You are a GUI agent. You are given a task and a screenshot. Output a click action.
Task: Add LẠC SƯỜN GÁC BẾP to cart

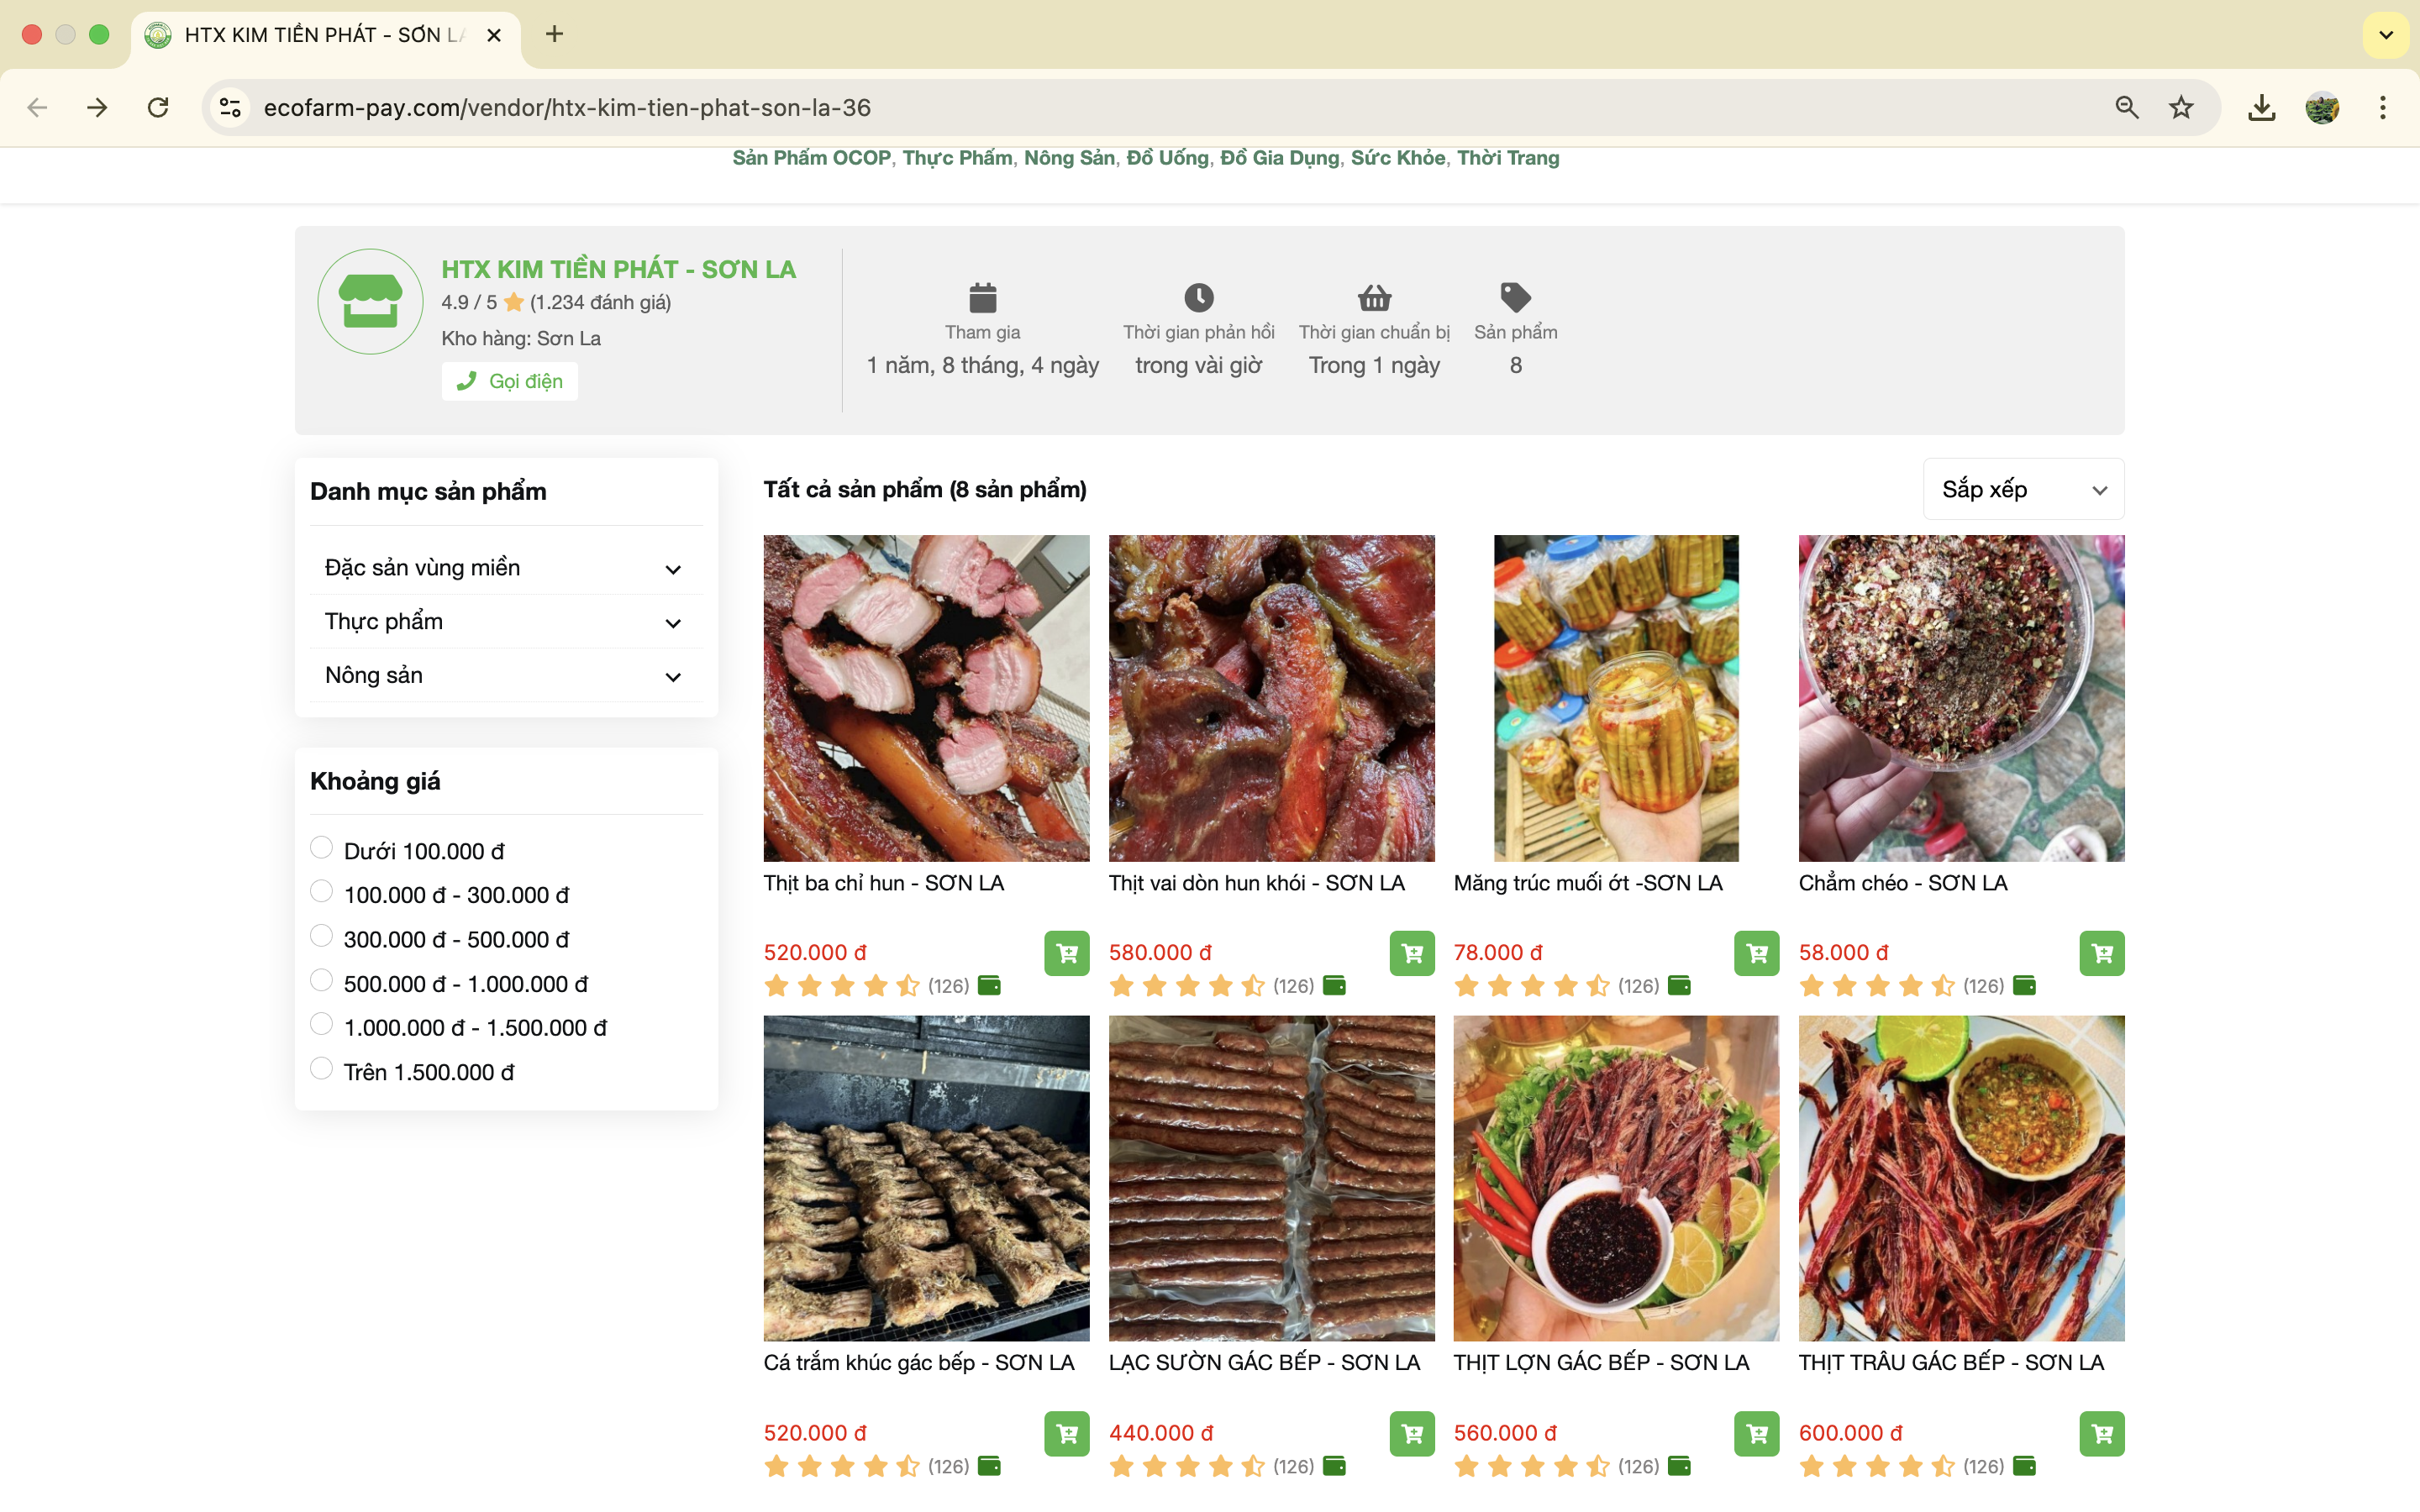pyautogui.click(x=1412, y=1433)
